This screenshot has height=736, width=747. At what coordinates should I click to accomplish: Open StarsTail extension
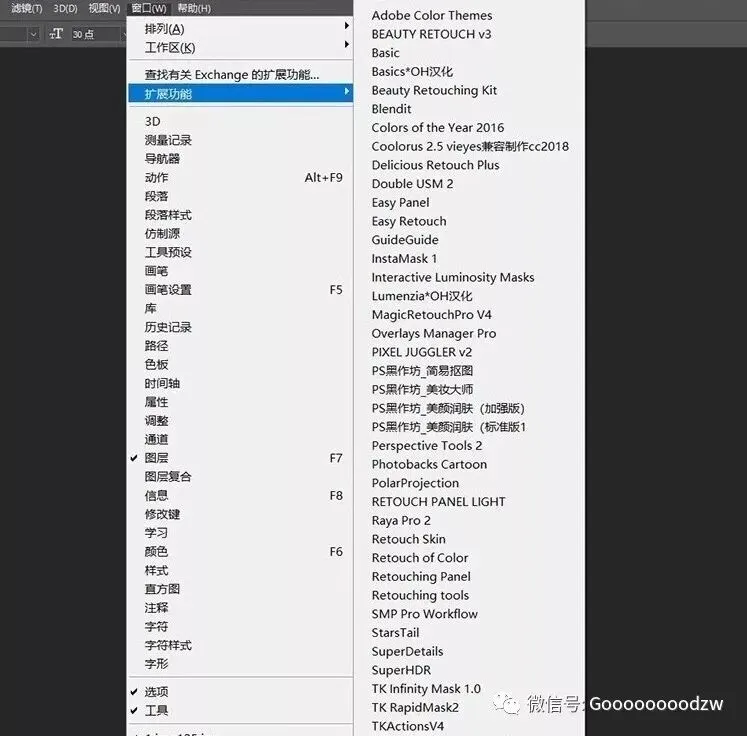pyautogui.click(x=395, y=632)
